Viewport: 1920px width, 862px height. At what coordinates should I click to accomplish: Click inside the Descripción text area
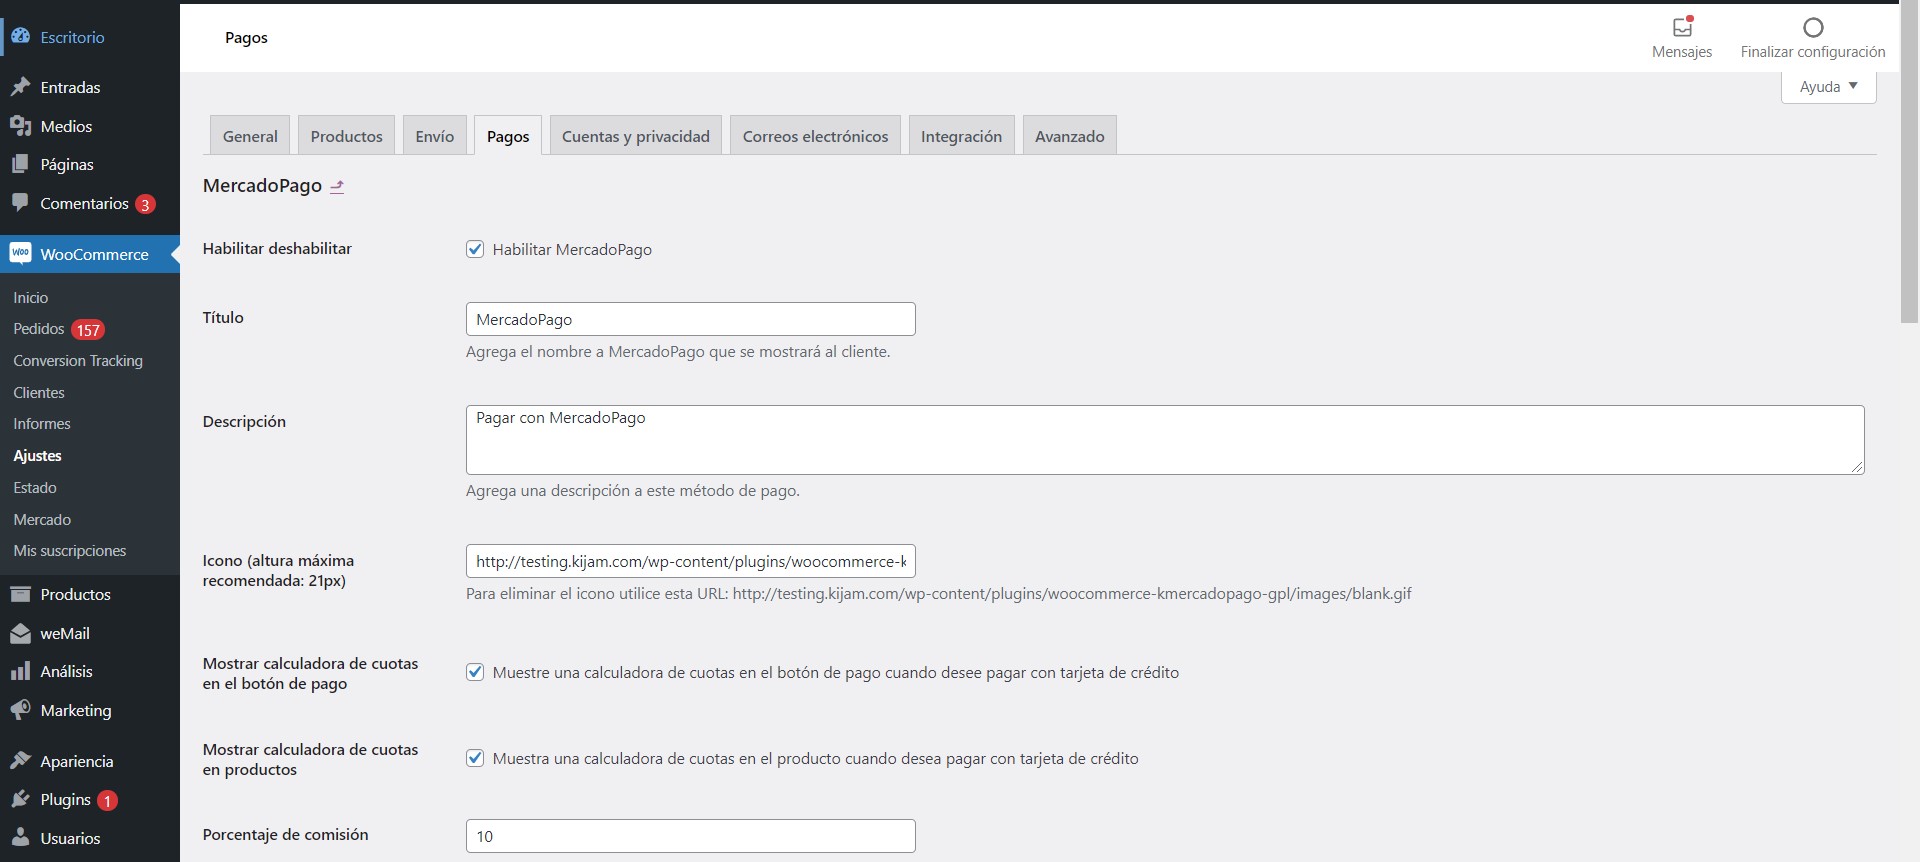point(1165,440)
